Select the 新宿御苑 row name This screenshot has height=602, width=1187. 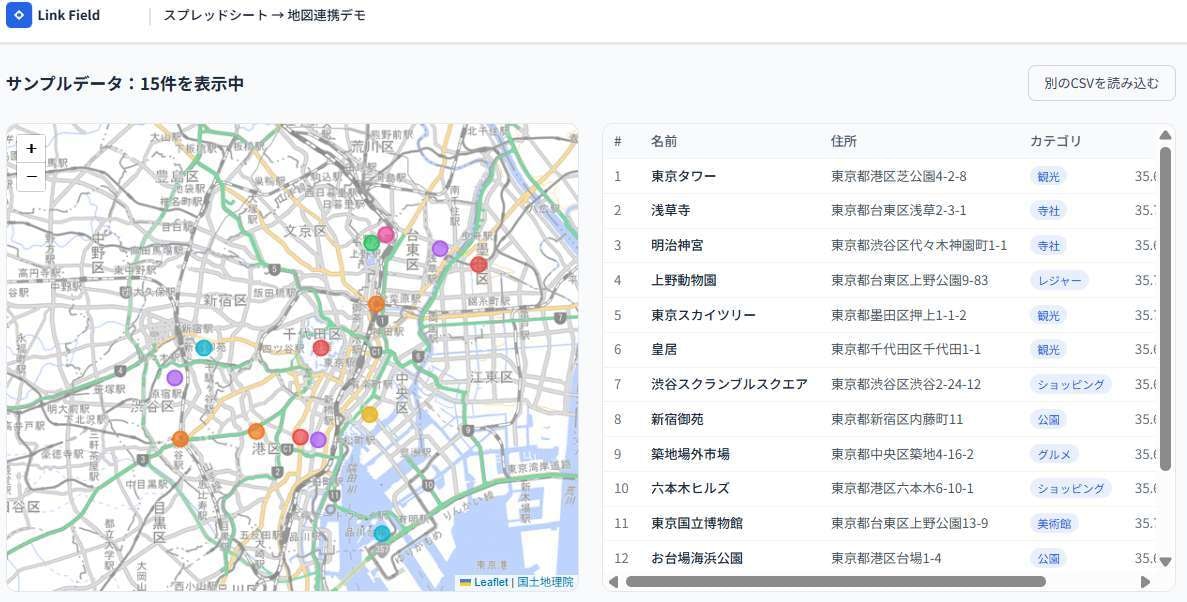(x=677, y=420)
